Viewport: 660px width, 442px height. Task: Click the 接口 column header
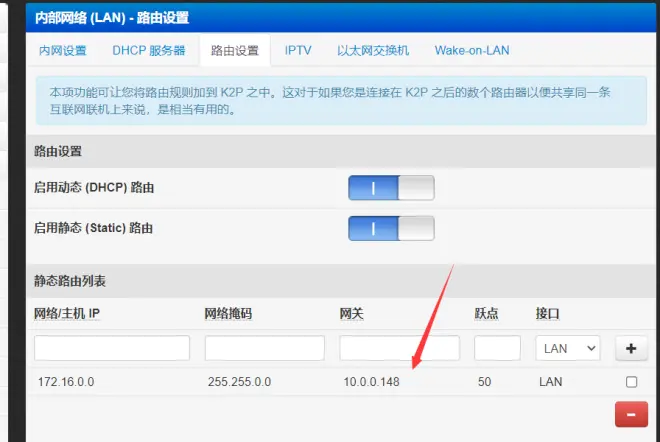click(x=548, y=314)
